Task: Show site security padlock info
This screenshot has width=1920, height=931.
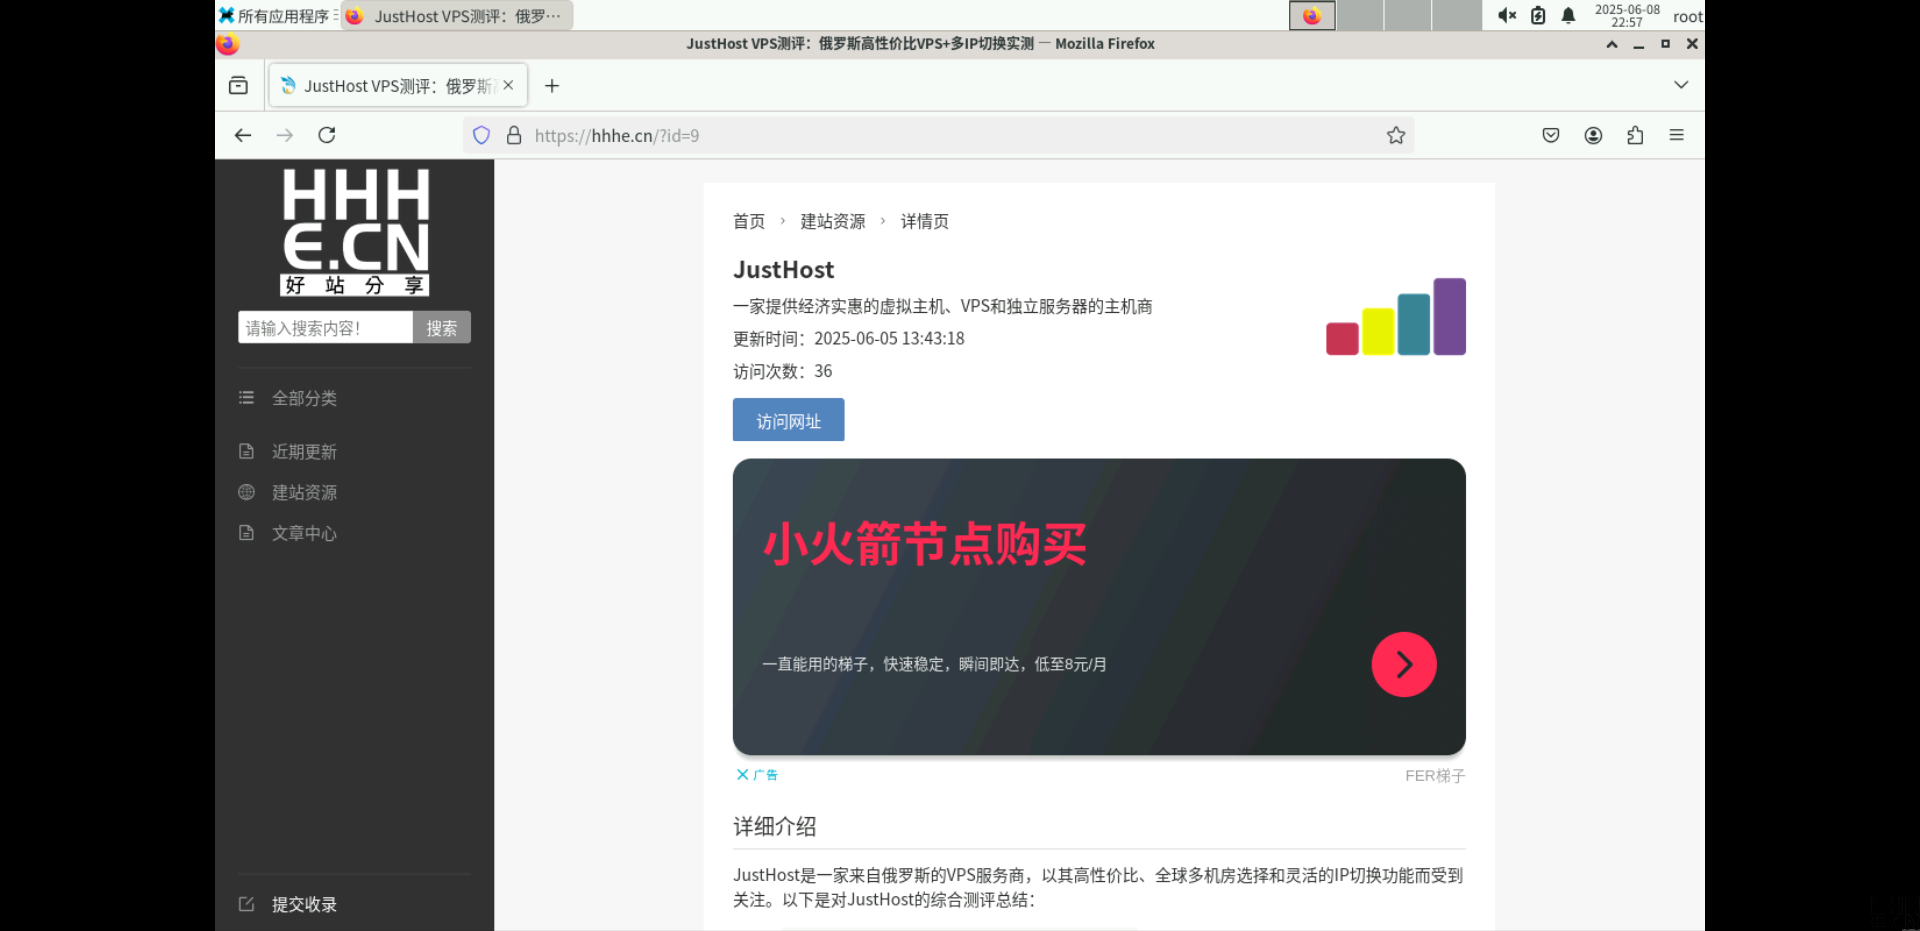Action: coord(514,135)
